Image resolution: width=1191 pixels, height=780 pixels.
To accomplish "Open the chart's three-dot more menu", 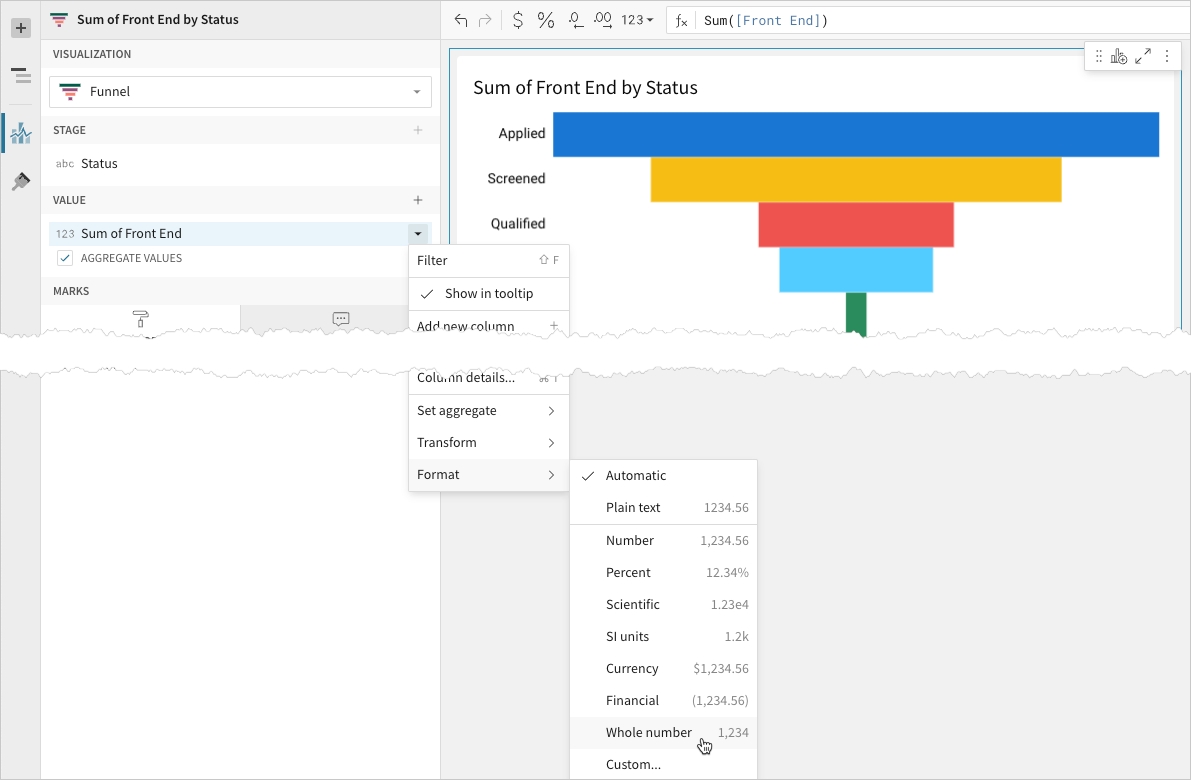I will (x=1166, y=57).
